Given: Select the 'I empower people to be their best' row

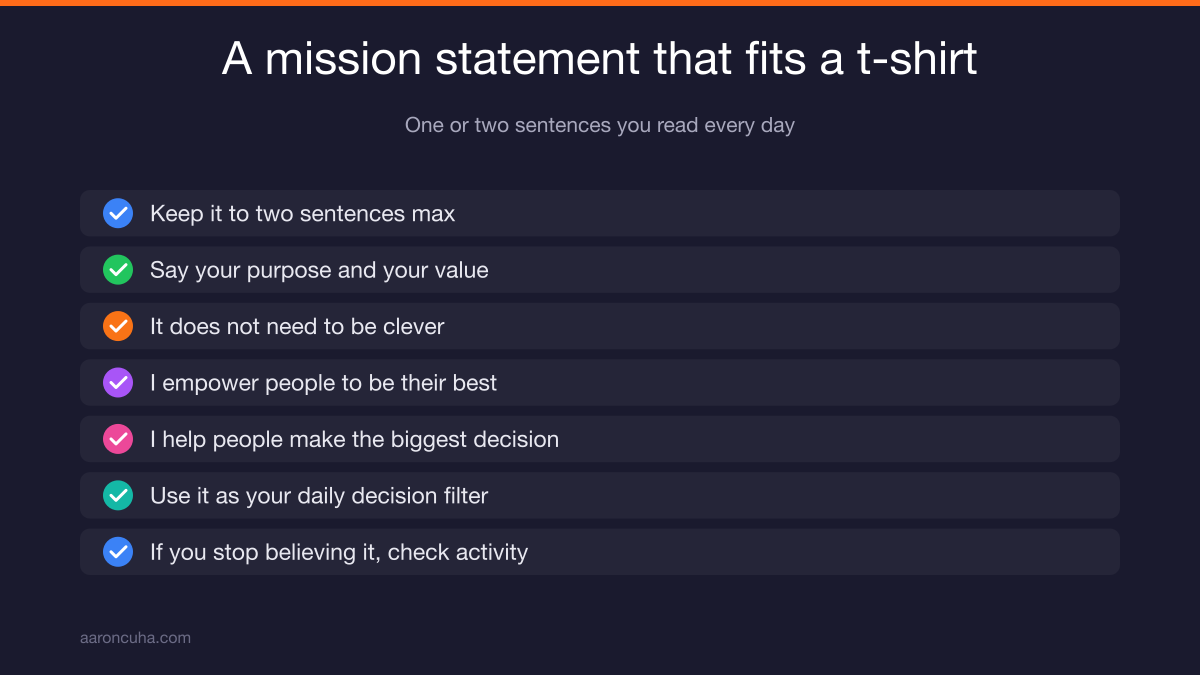Looking at the screenshot, I should coord(600,383).
